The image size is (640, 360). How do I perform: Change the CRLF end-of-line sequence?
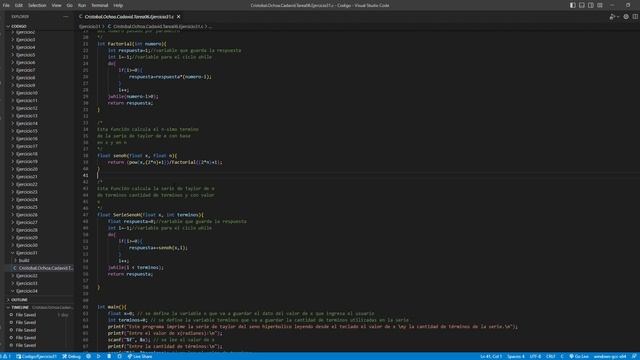tap(551, 356)
